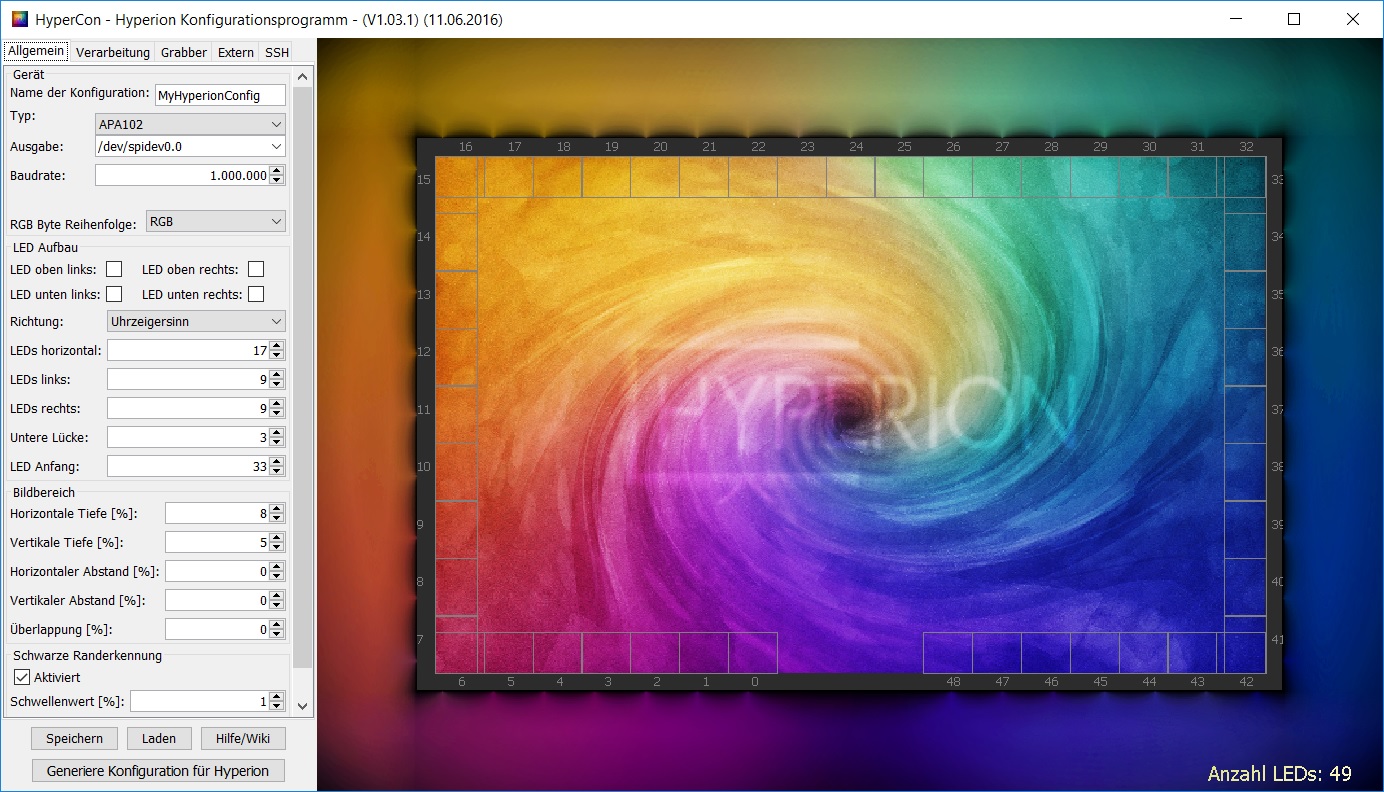This screenshot has height=792, width=1384.
Task: Switch to the Verarbeitung tab
Action: tap(113, 52)
